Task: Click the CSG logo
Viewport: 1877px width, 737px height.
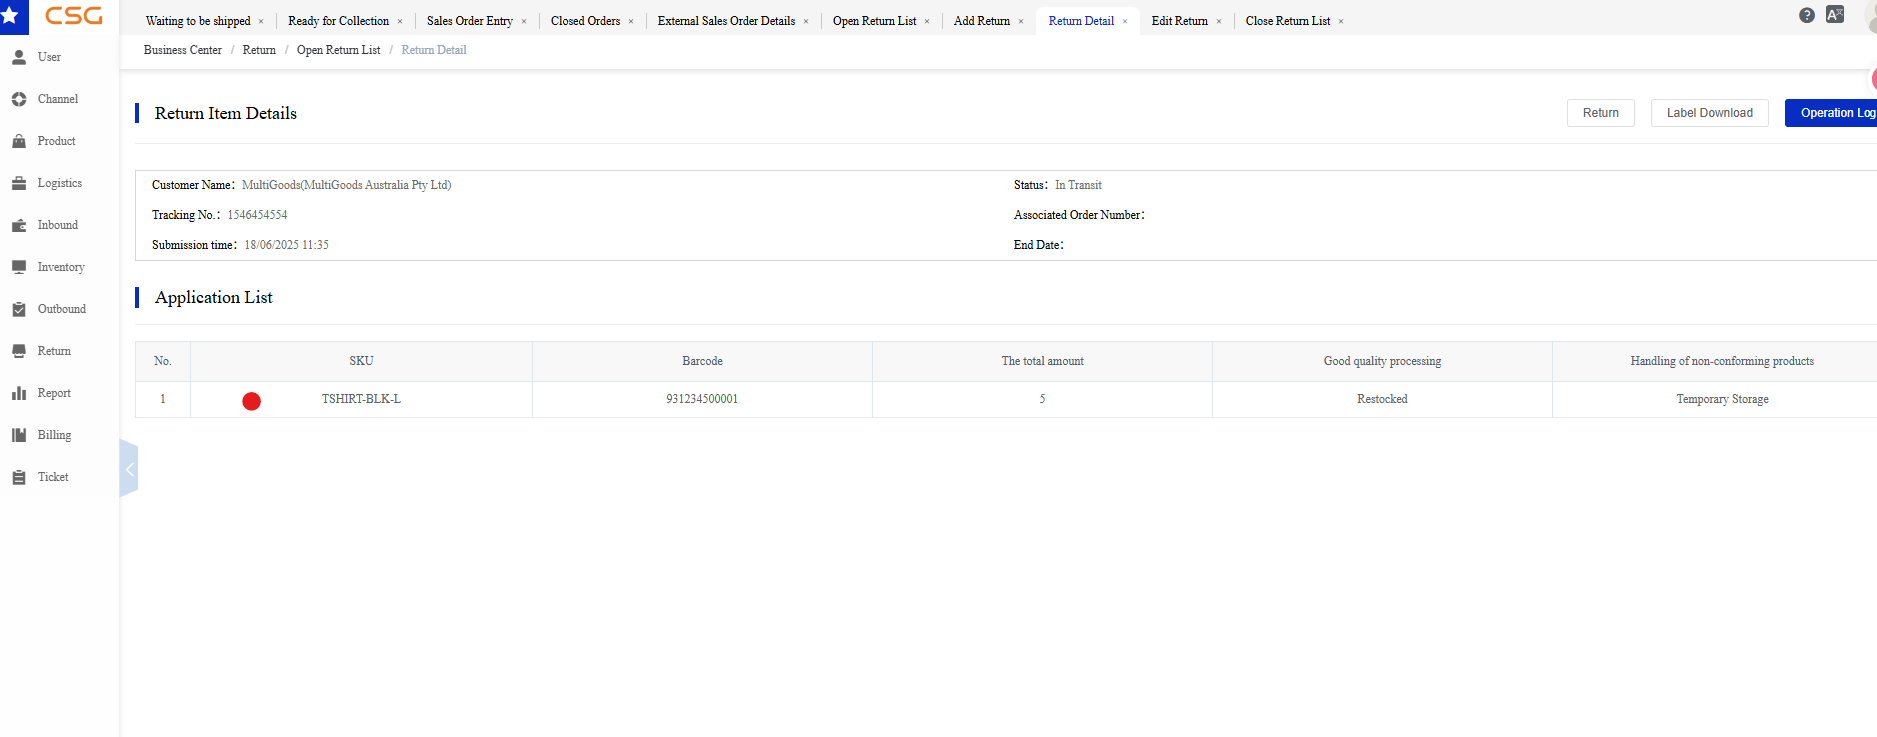Action: pyautogui.click(x=74, y=16)
